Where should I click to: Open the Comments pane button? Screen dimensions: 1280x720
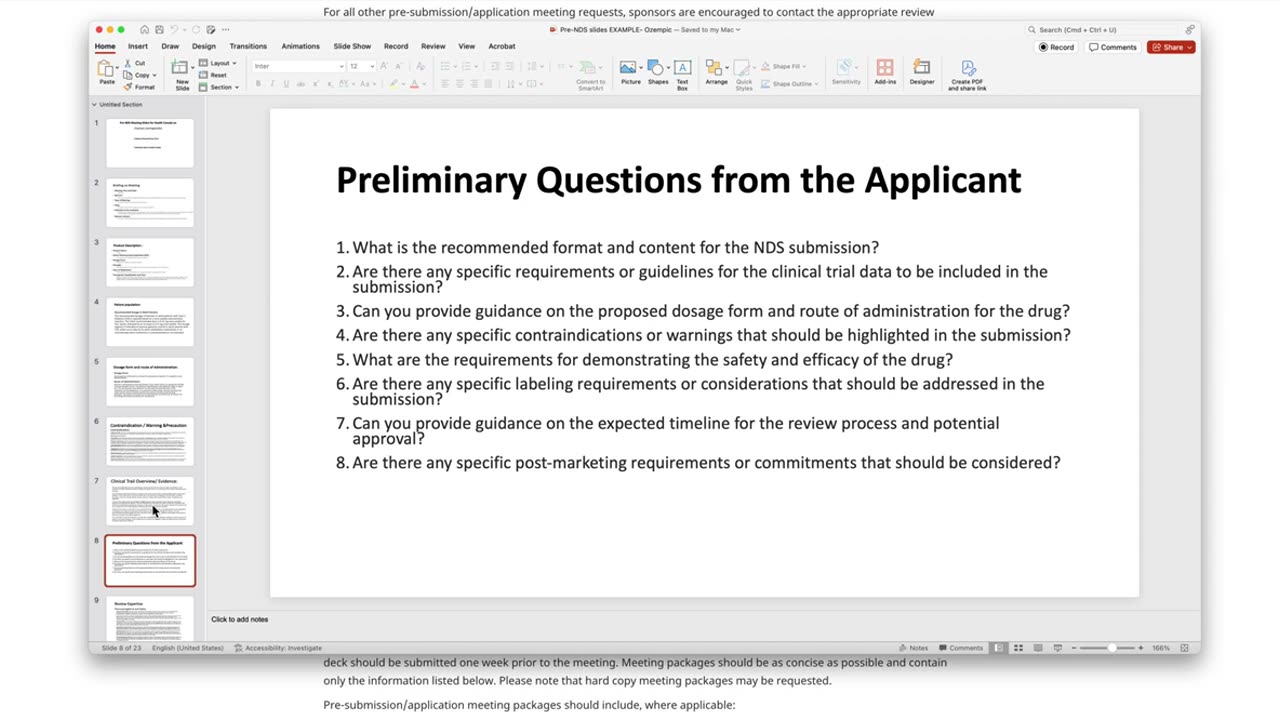coord(1113,47)
